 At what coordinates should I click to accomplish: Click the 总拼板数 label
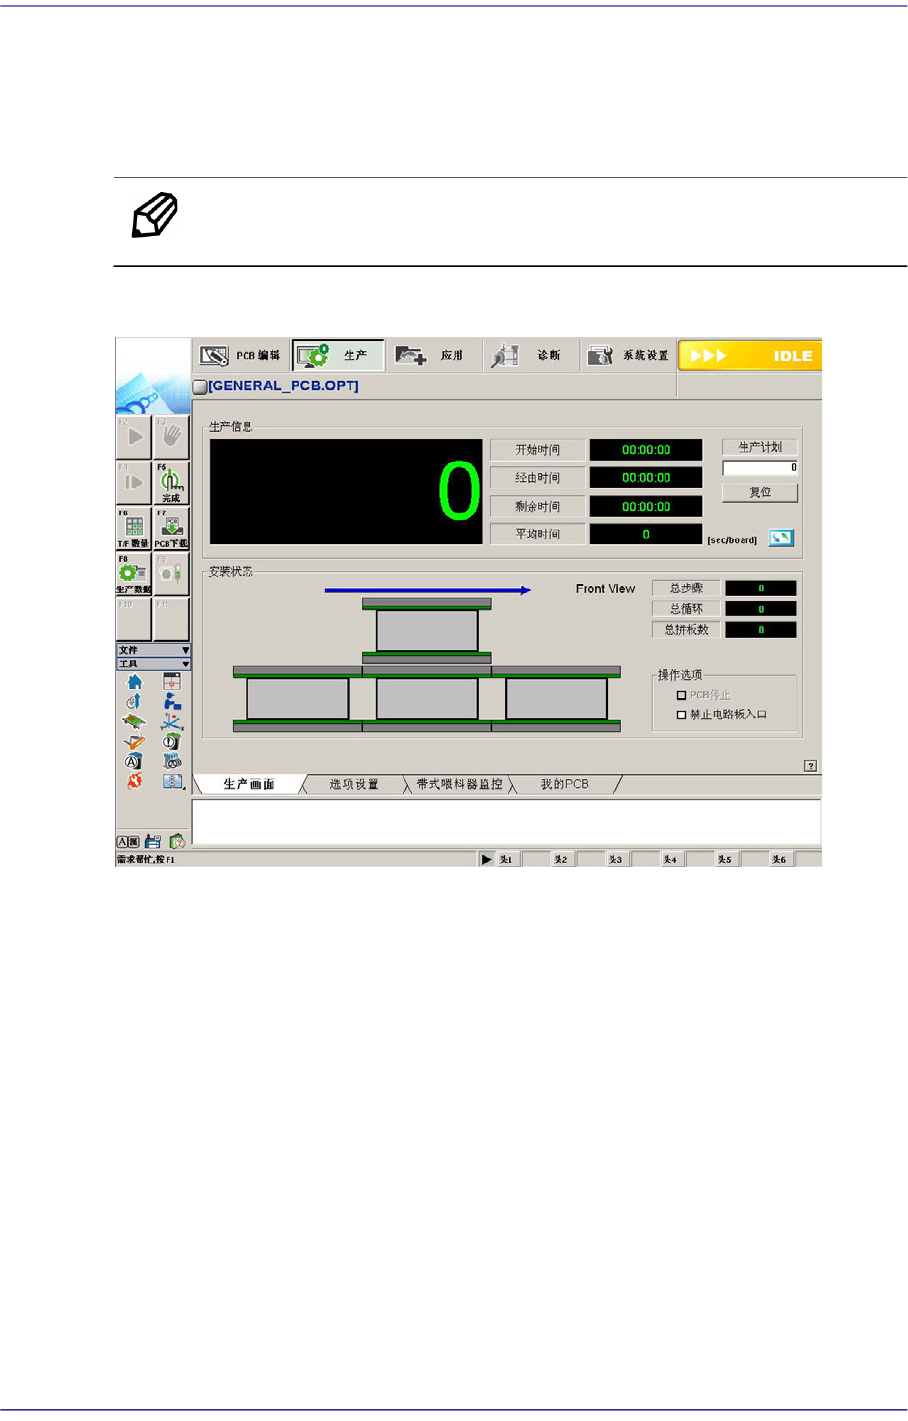point(686,629)
